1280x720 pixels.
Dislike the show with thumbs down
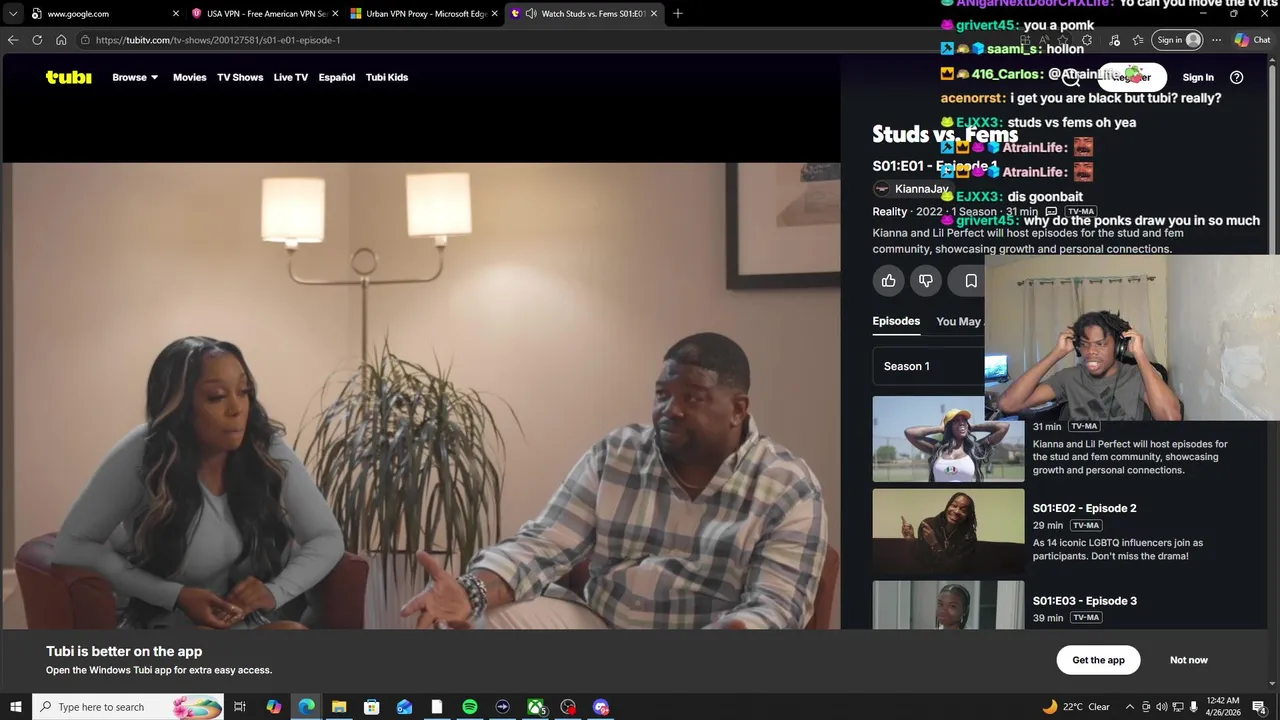(926, 281)
